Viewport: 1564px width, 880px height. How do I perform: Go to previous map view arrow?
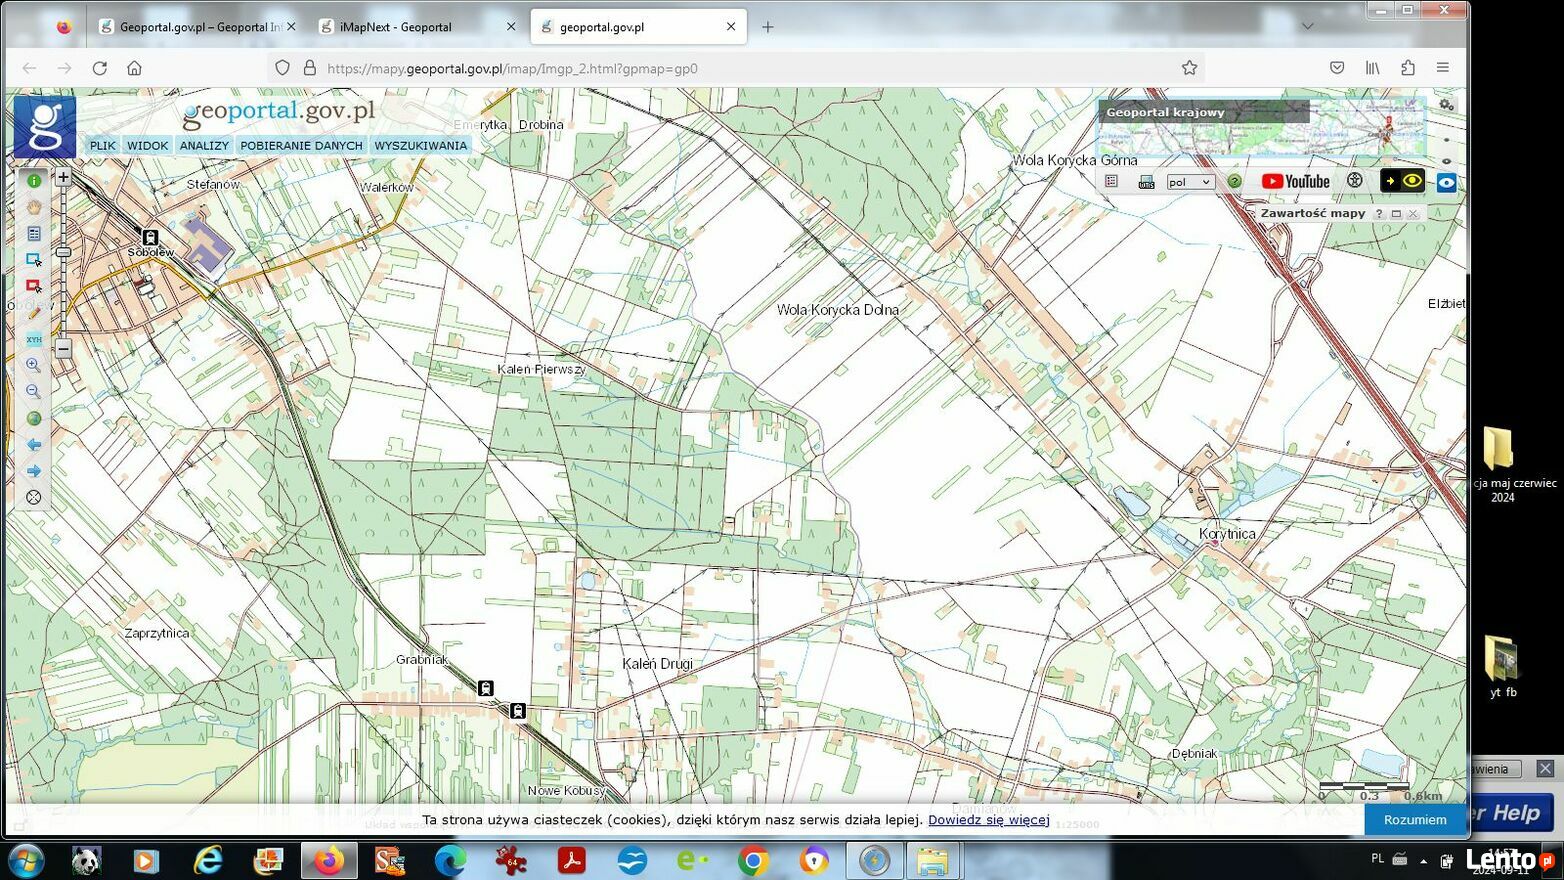coord(34,445)
